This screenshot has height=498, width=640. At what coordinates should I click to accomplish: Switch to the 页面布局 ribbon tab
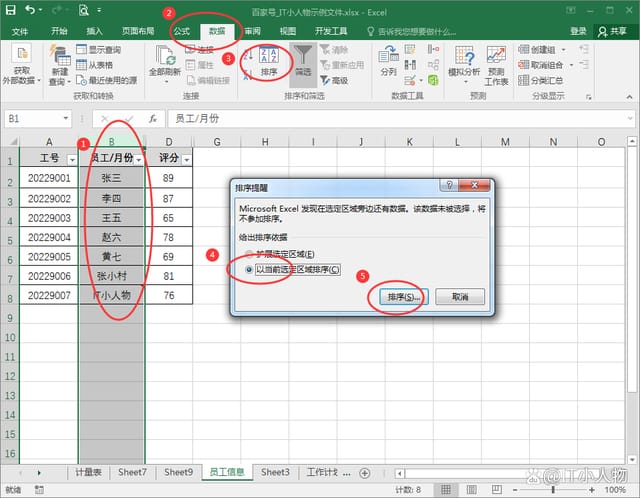click(138, 31)
